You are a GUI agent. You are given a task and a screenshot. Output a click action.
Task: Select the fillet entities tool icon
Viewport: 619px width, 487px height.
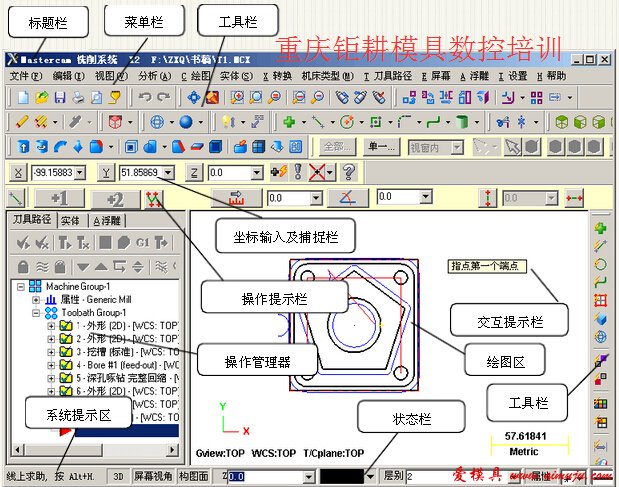[x=405, y=122]
